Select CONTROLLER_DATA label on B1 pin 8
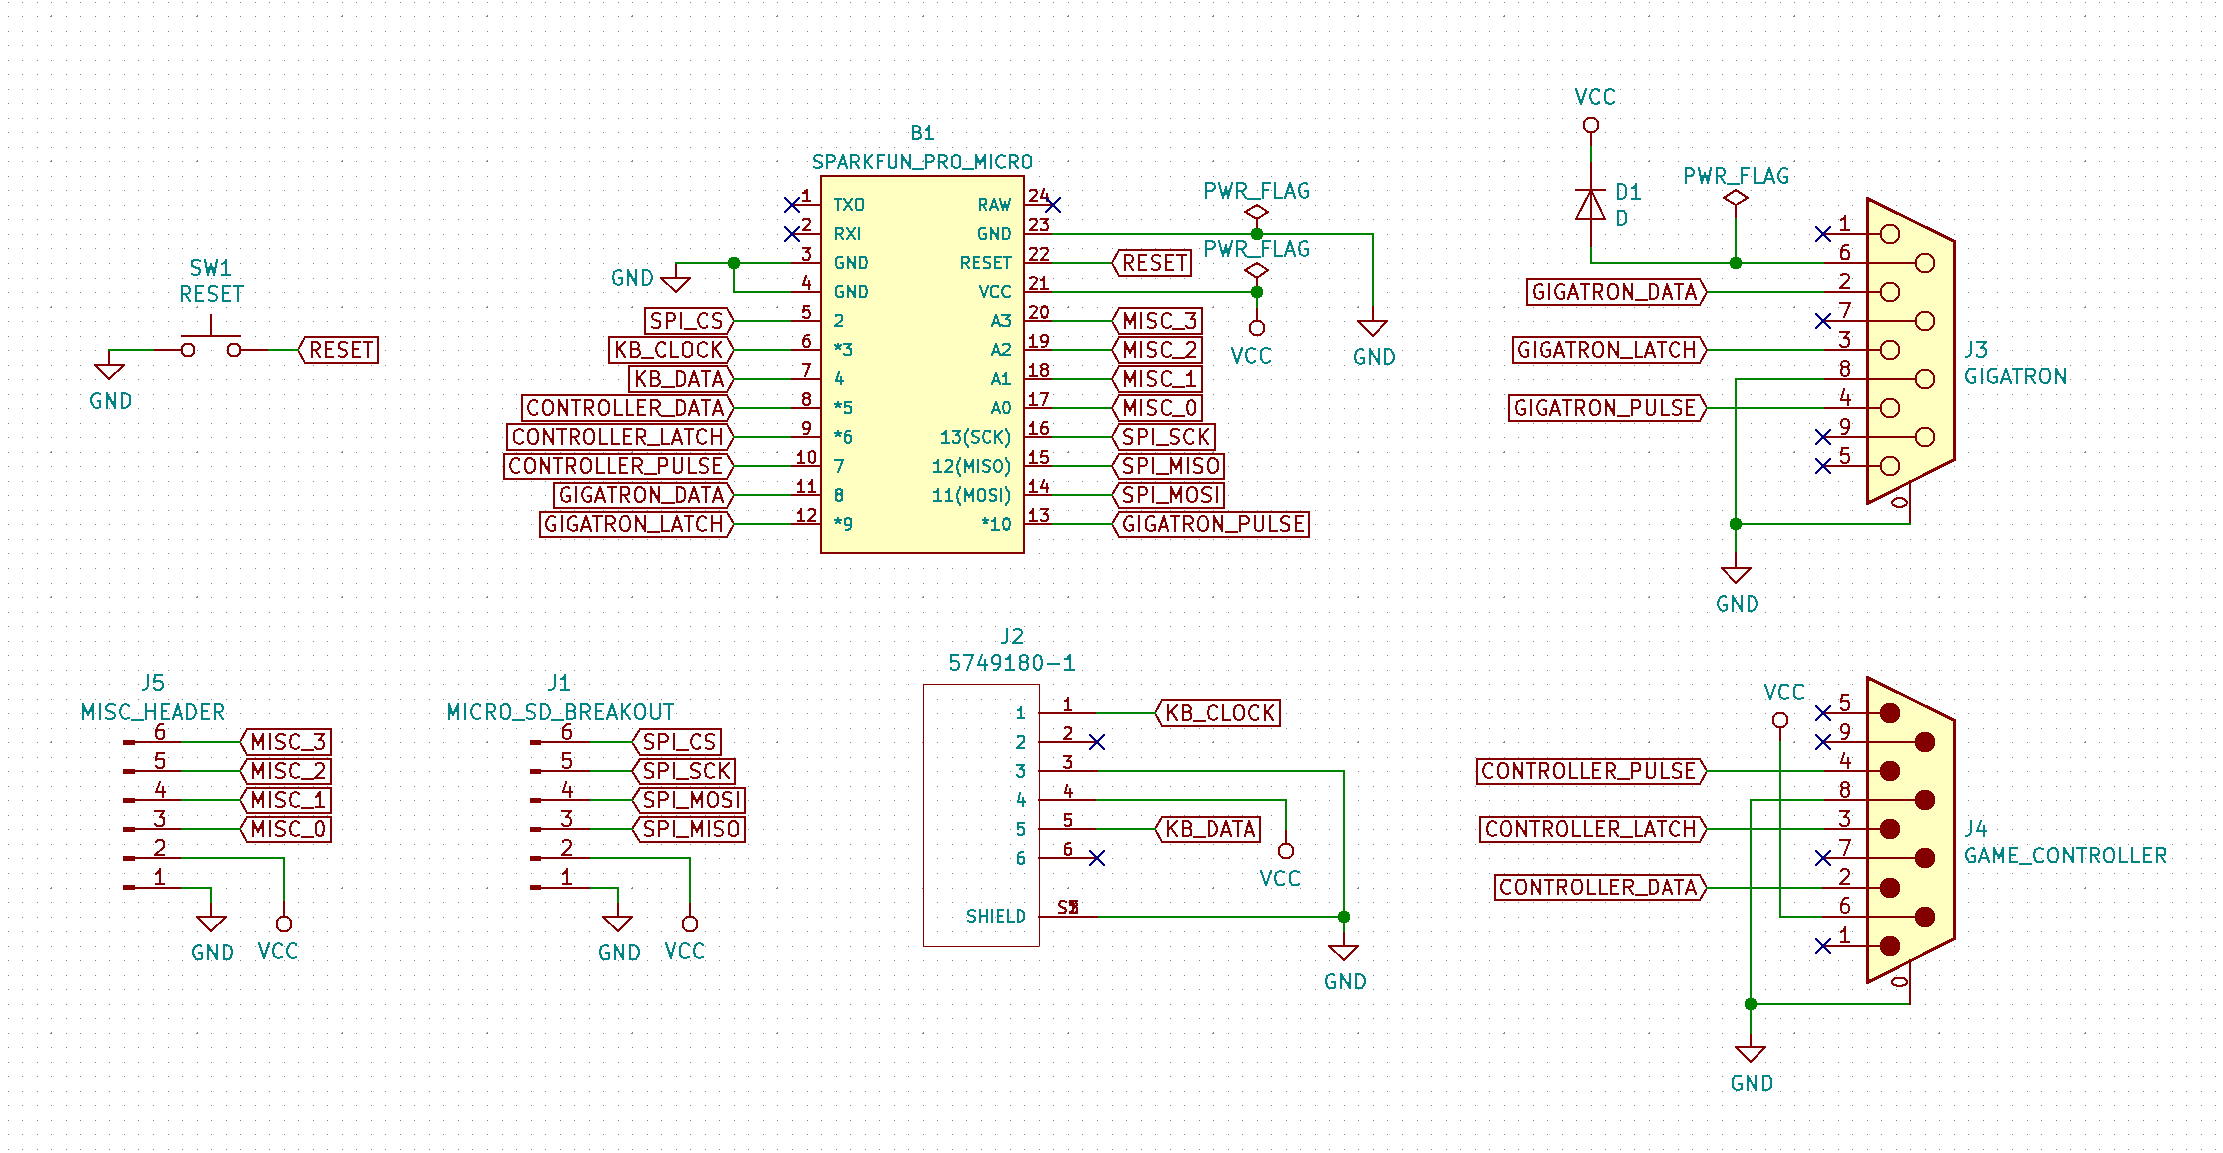The width and height of the screenshot is (2223, 1153). coord(628,408)
